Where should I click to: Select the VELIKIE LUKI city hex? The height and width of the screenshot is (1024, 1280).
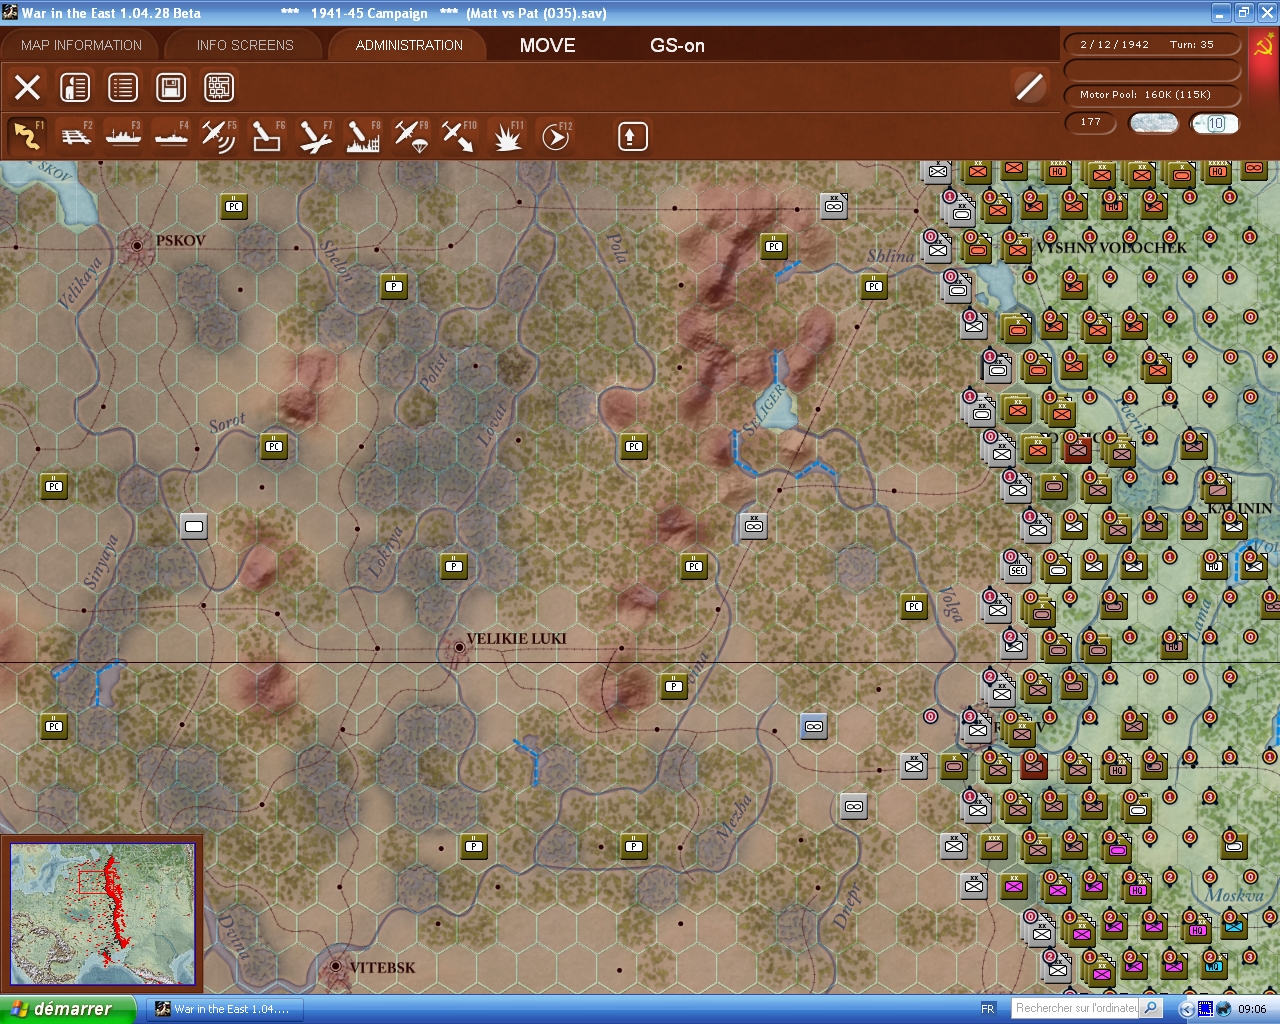[x=459, y=648]
